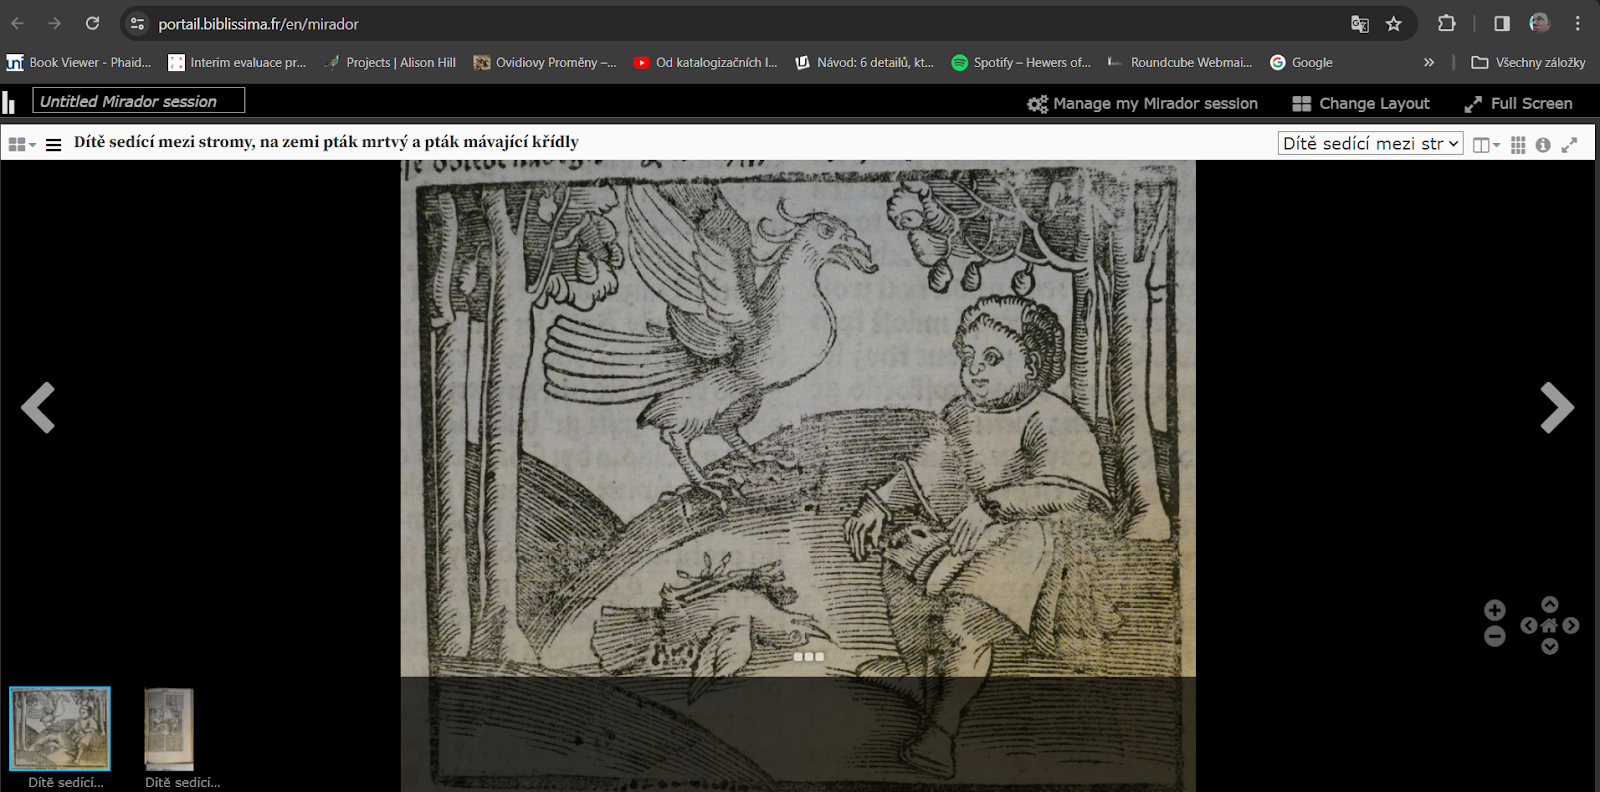Show the object information metadata
The width and height of the screenshot is (1600, 792).
click(x=1543, y=145)
